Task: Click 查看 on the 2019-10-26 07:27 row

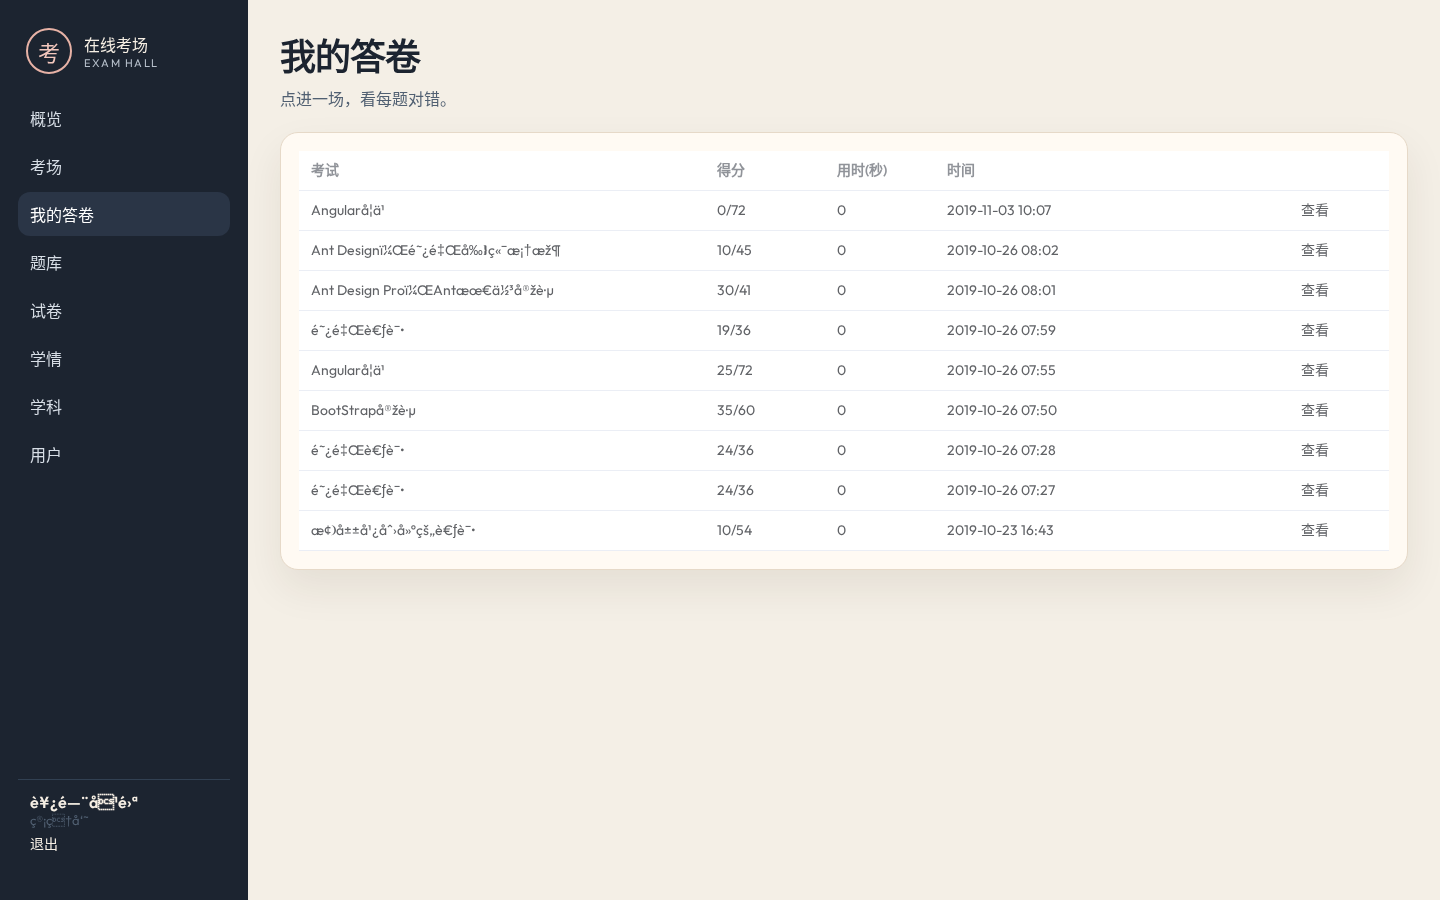Action: 1314,490
